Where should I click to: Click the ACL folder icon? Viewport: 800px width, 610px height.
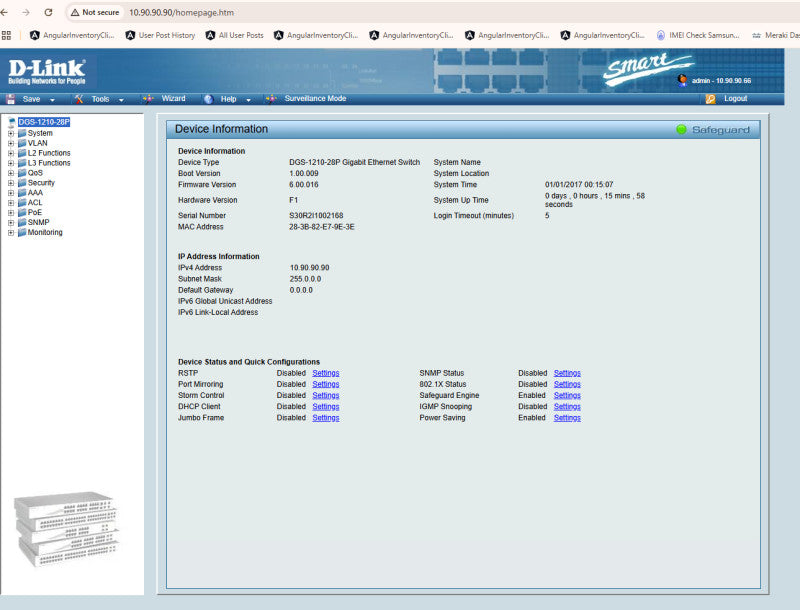[x=22, y=202]
